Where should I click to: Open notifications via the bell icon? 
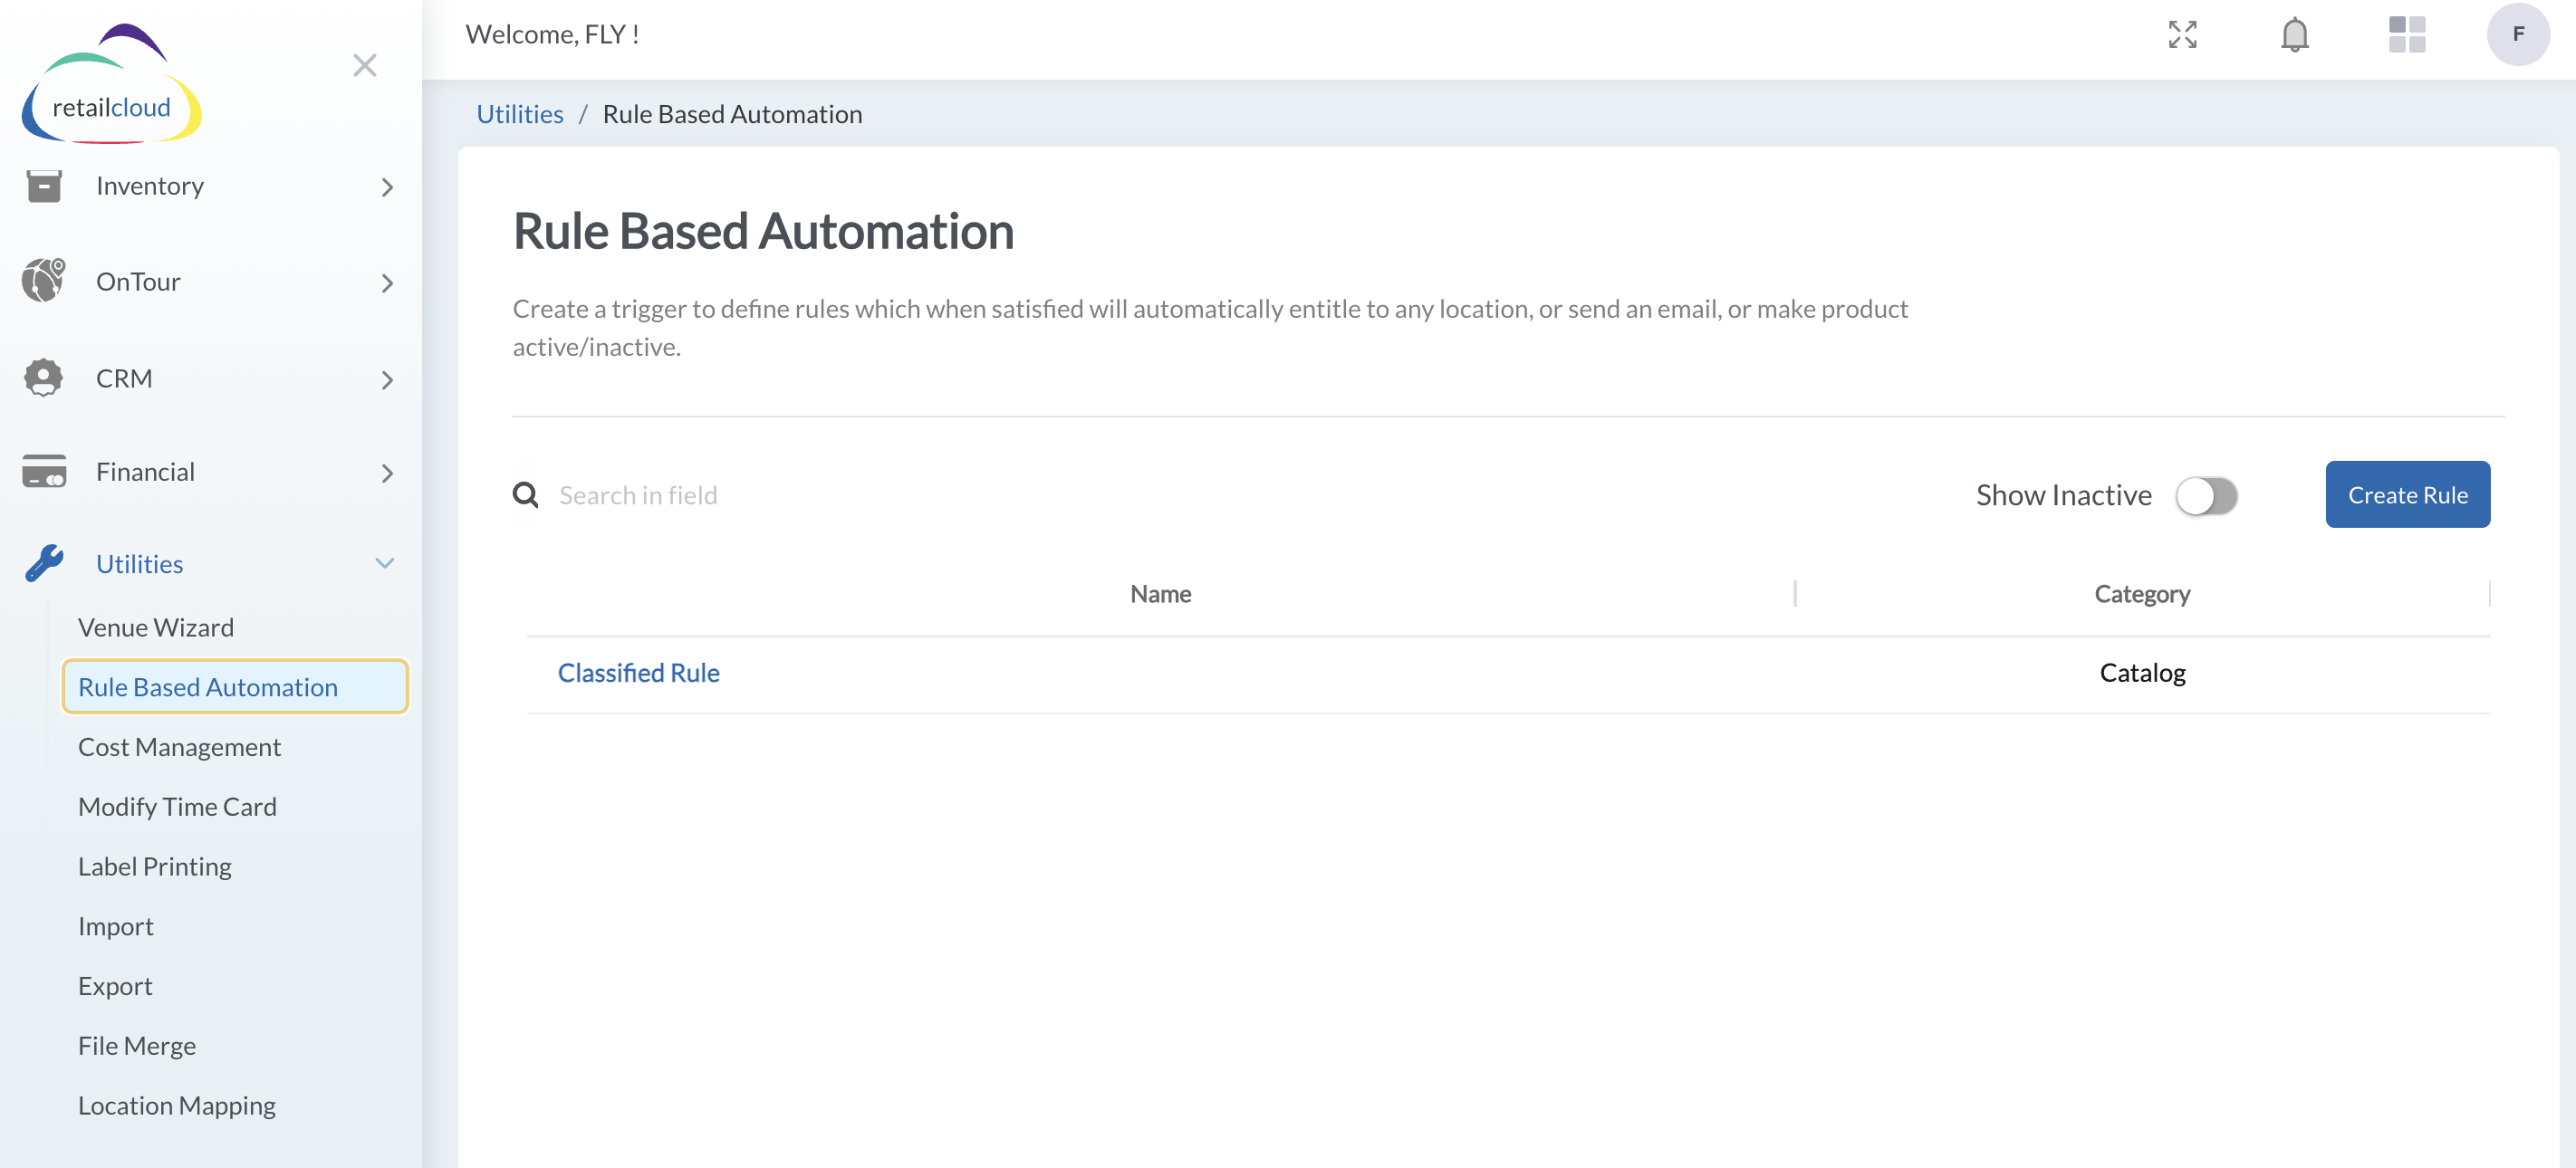click(x=2294, y=34)
